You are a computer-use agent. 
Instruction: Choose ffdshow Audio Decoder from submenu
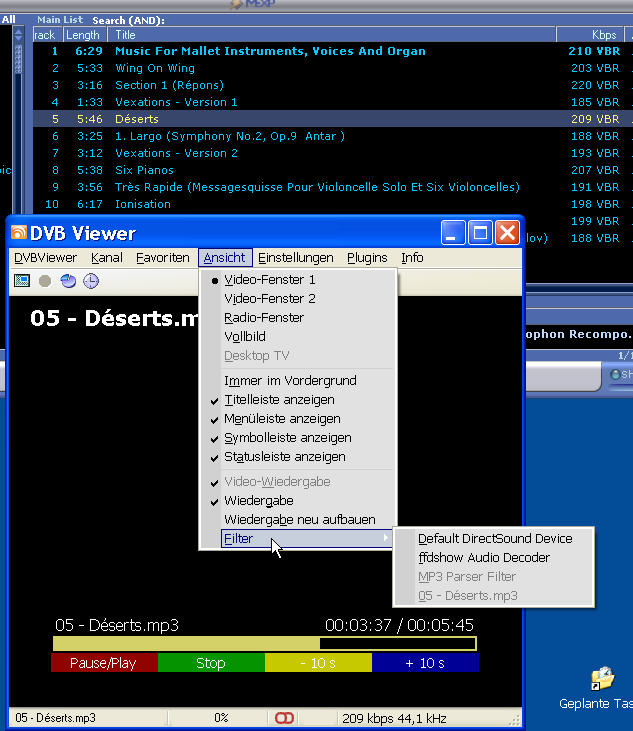pyautogui.click(x=483, y=558)
